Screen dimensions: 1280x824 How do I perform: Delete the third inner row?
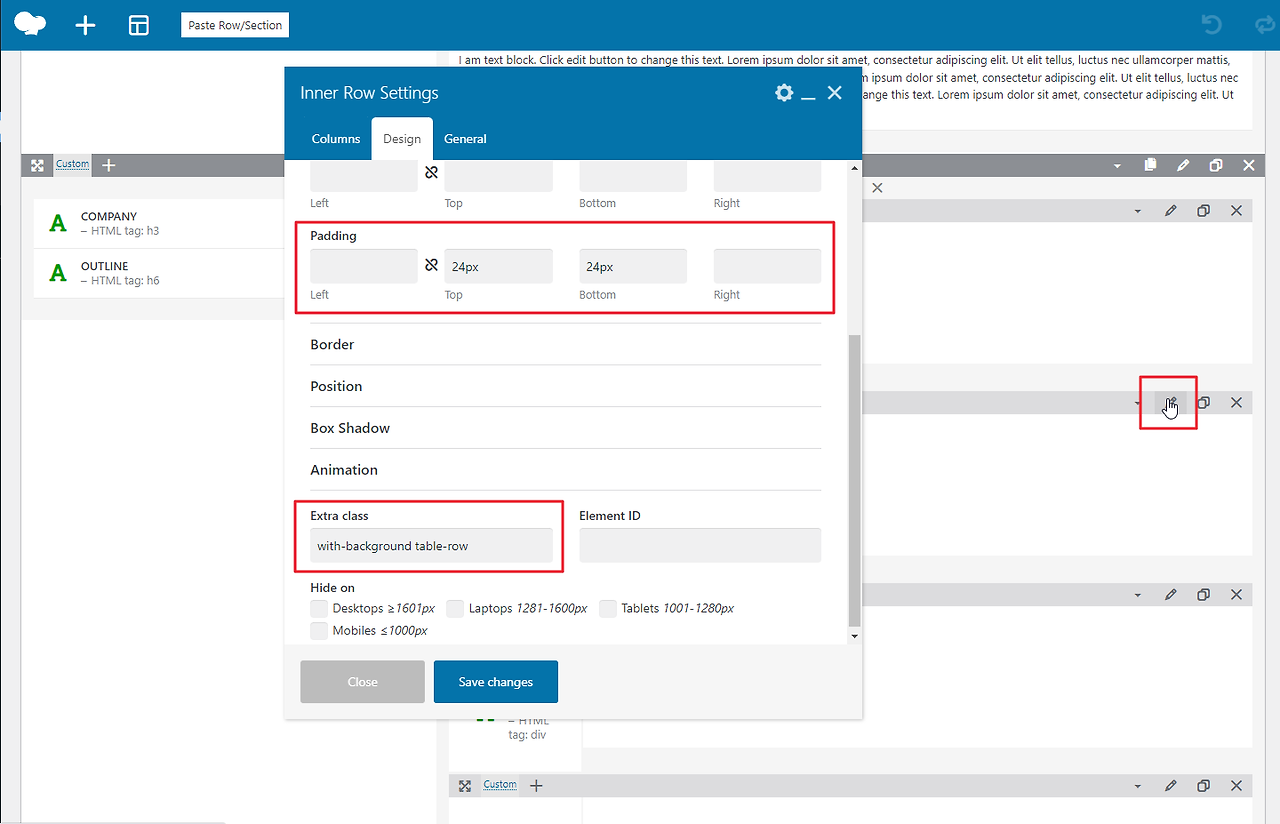tap(1236, 594)
